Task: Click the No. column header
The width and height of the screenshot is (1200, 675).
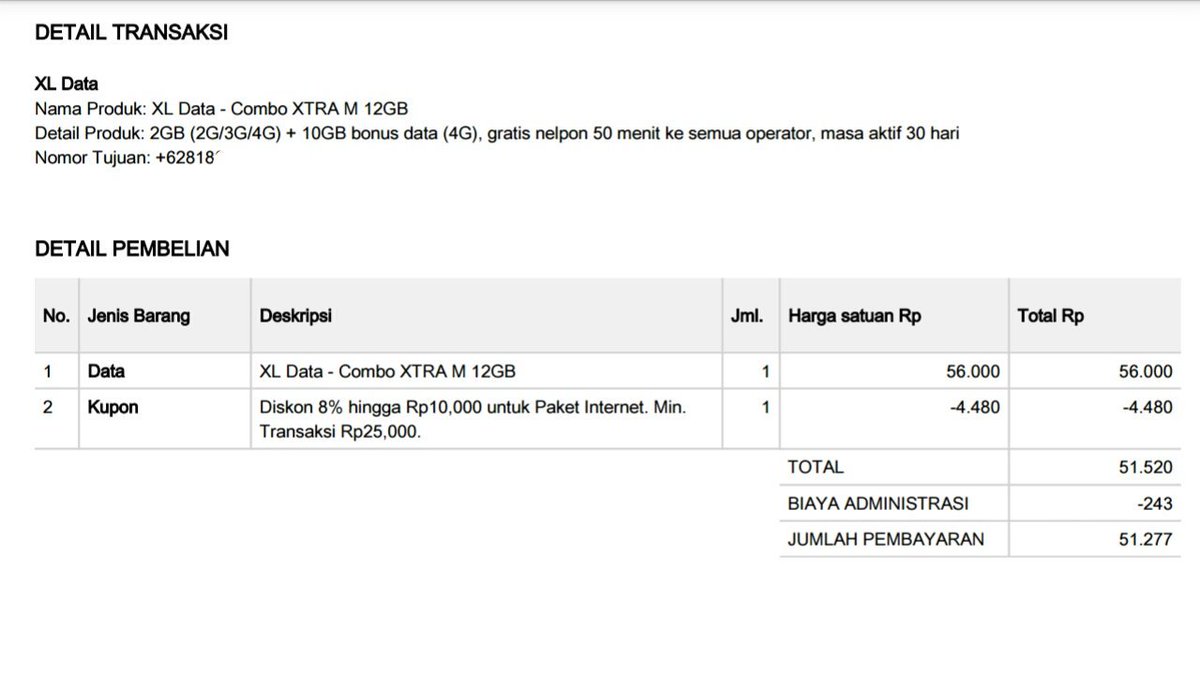Action: pyautogui.click(x=56, y=316)
